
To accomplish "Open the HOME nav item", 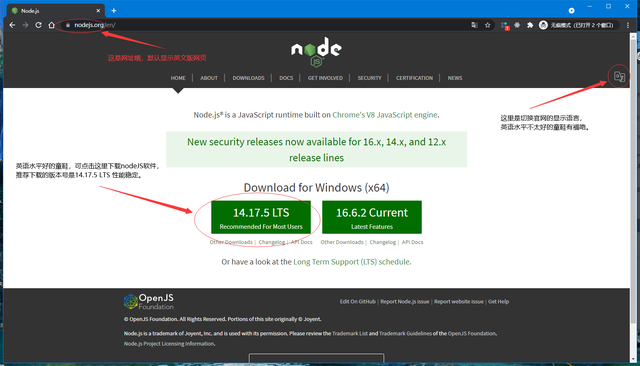I will (178, 78).
